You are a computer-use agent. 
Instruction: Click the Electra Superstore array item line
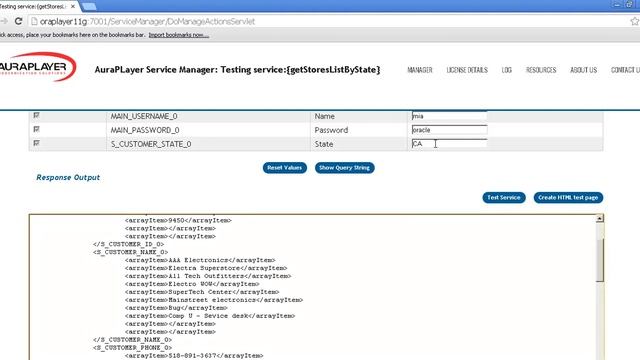point(206,268)
